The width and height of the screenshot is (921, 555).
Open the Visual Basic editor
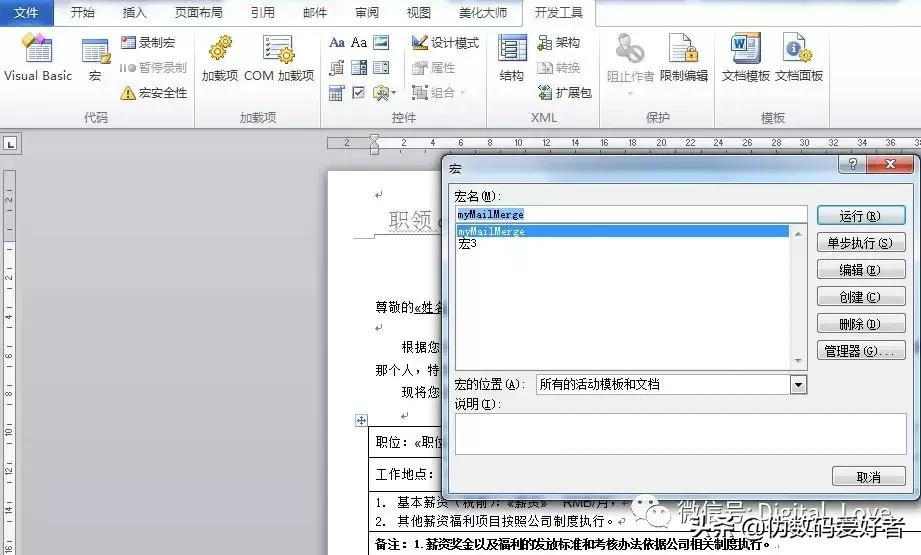click(38, 58)
